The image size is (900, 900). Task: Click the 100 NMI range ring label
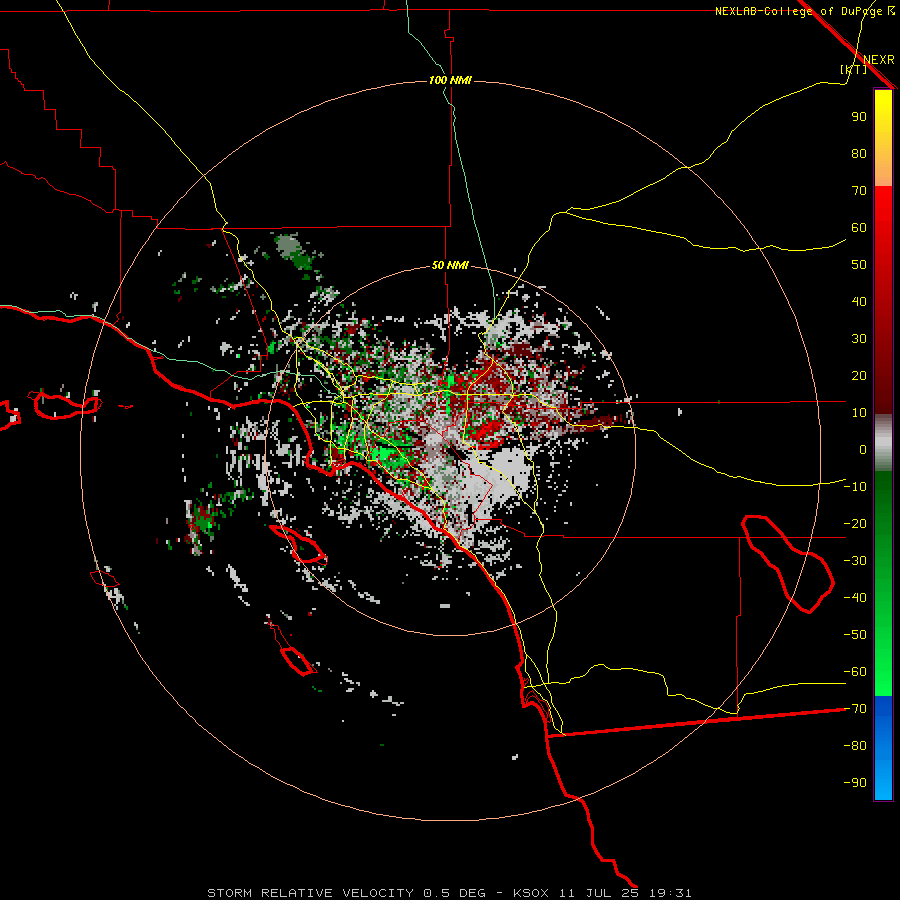click(x=450, y=80)
